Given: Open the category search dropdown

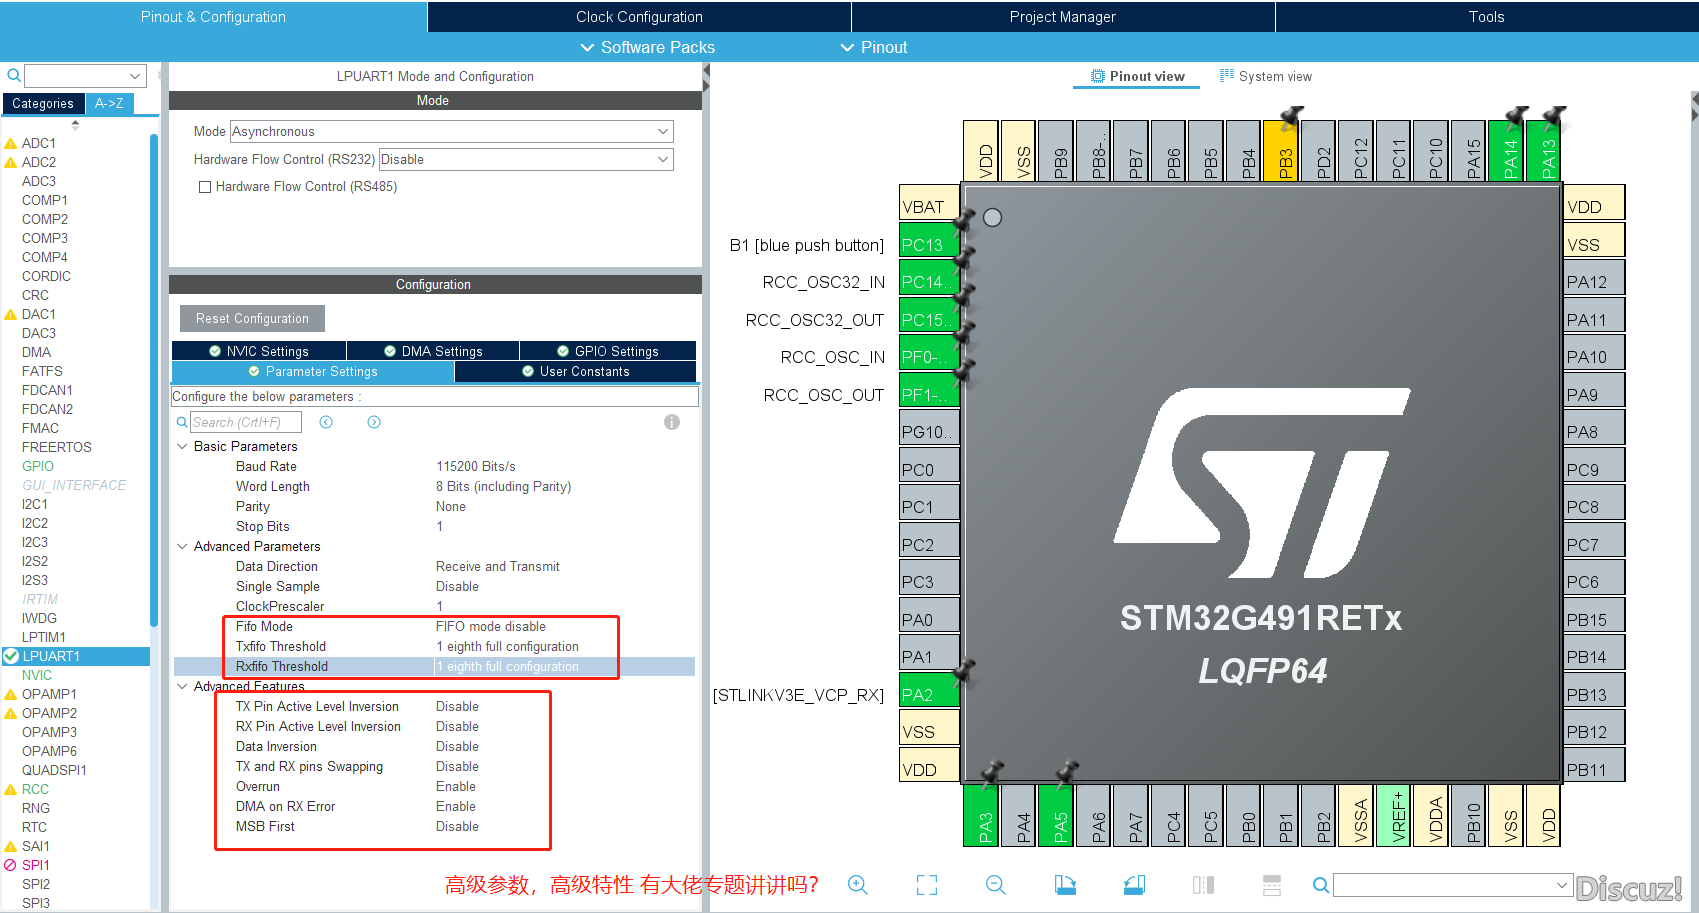Looking at the screenshot, I should pos(135,76).
